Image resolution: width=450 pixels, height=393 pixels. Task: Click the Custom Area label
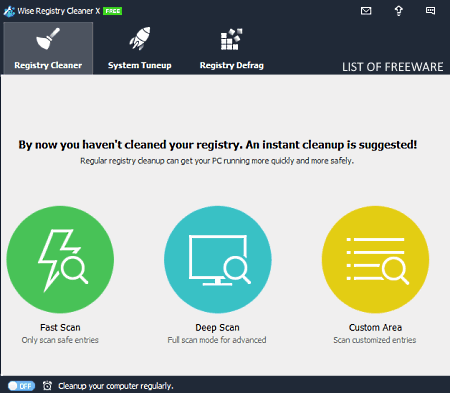coord(375,327)
